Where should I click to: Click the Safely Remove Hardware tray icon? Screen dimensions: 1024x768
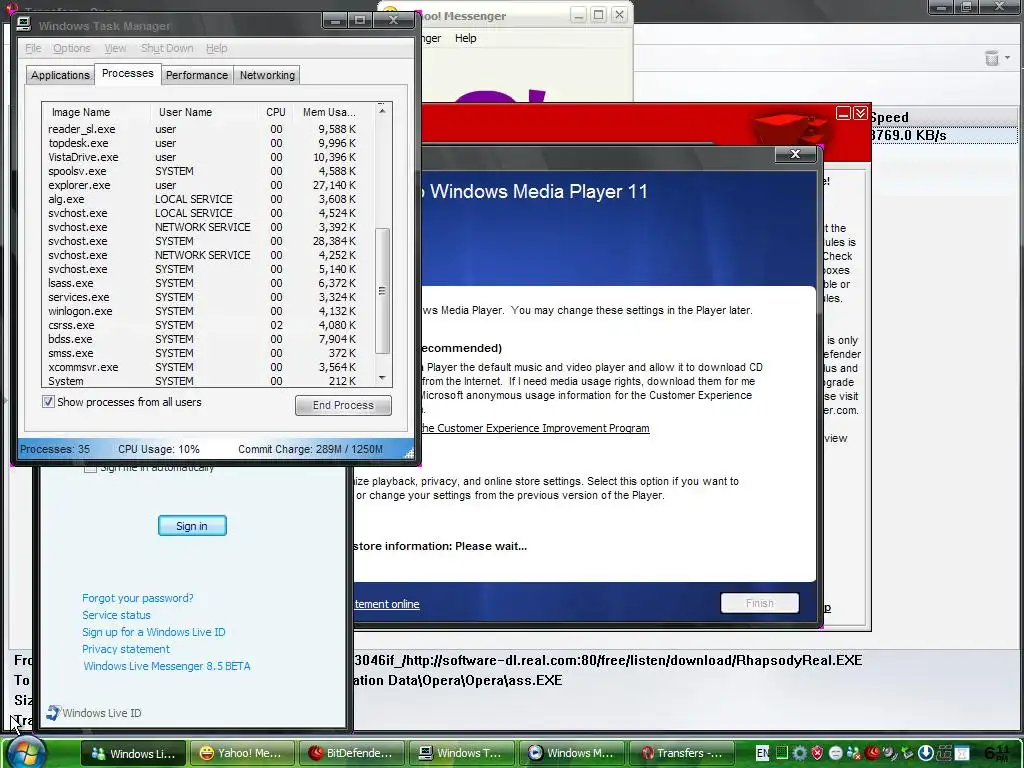(x=906, y=753)
